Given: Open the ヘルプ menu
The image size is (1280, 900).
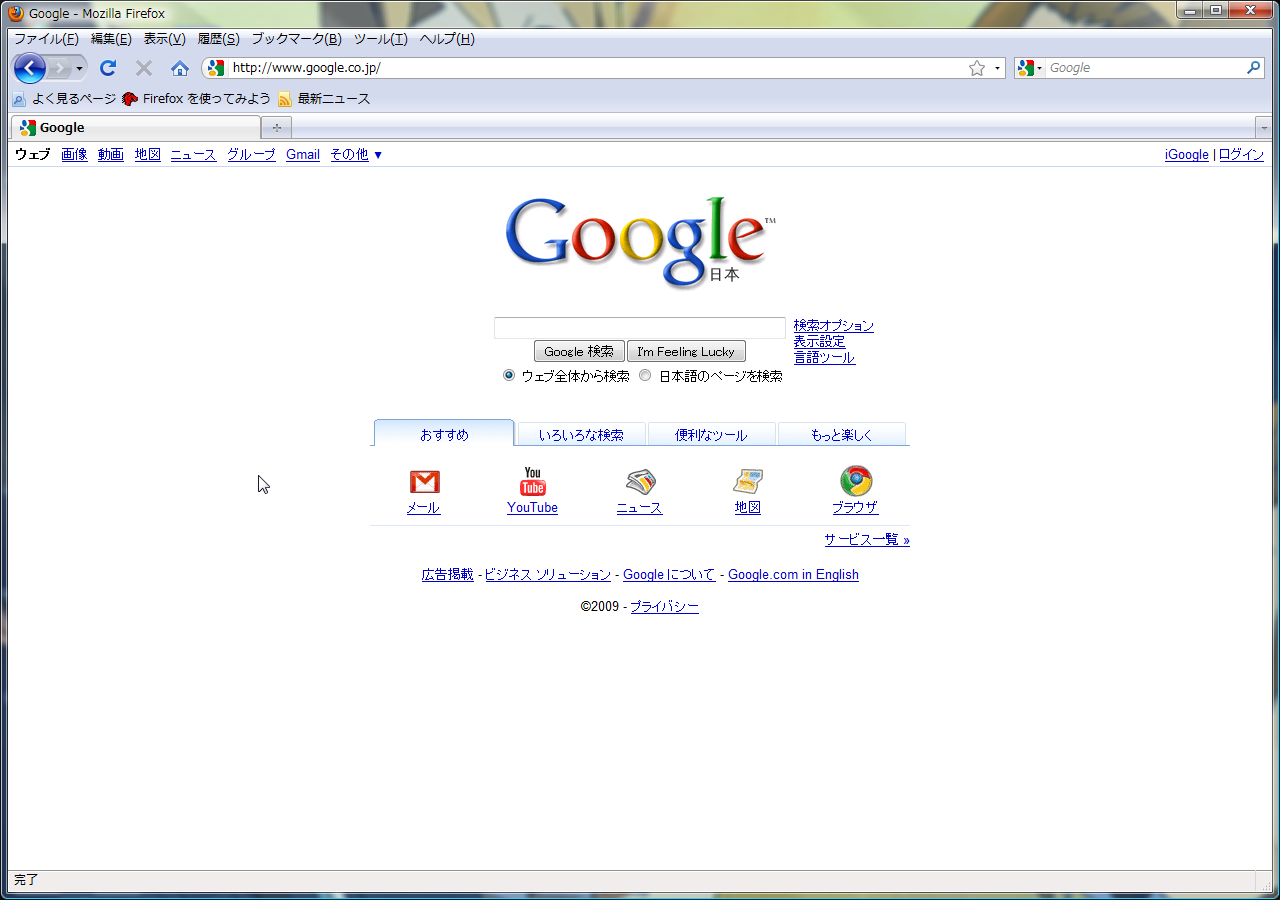Looking at the screenshot, I should [447, 39].
